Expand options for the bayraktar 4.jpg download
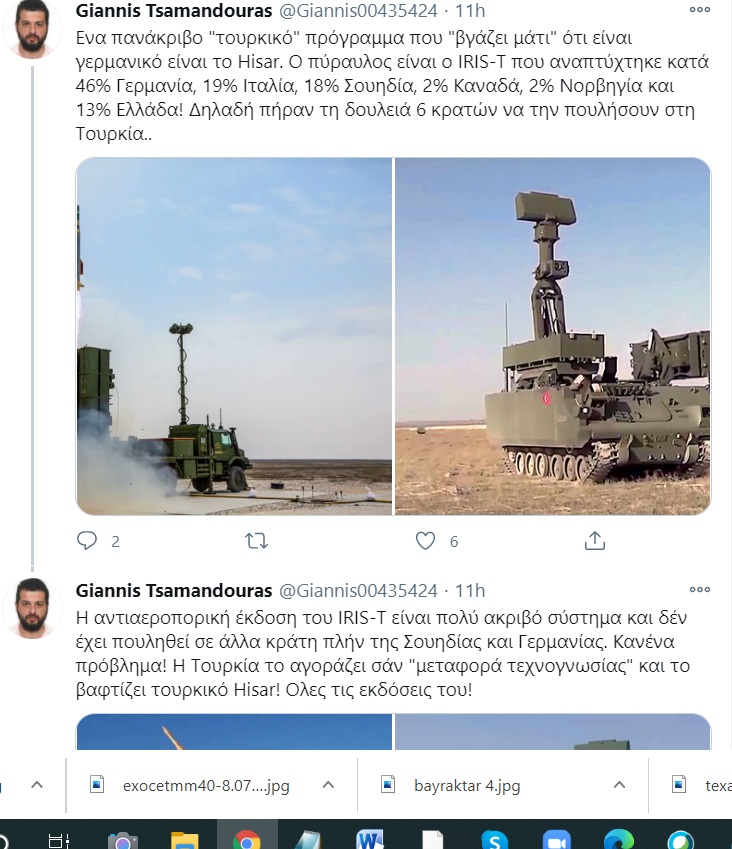Image resolution: width=732 pixels, height=849 pixels. click(x=618, y=785)
